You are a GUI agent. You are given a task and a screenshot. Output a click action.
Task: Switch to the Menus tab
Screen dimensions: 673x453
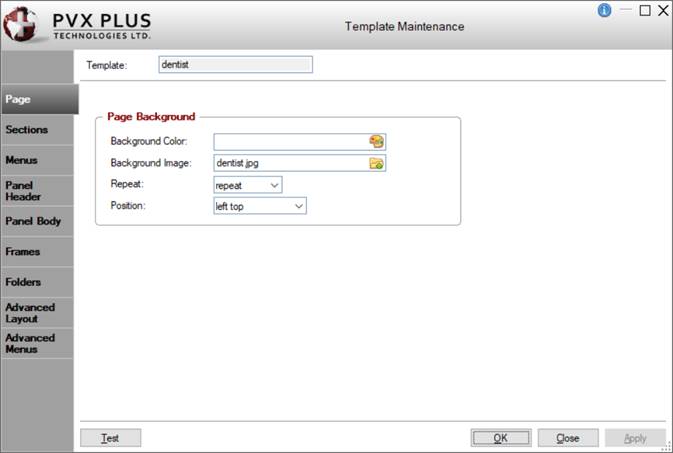point(37,160)
